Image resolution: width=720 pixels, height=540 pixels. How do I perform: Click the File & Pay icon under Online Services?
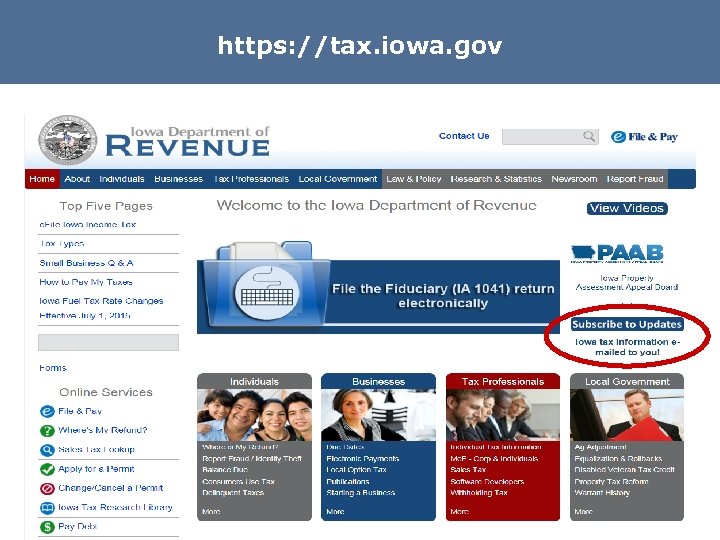[47, 411]
